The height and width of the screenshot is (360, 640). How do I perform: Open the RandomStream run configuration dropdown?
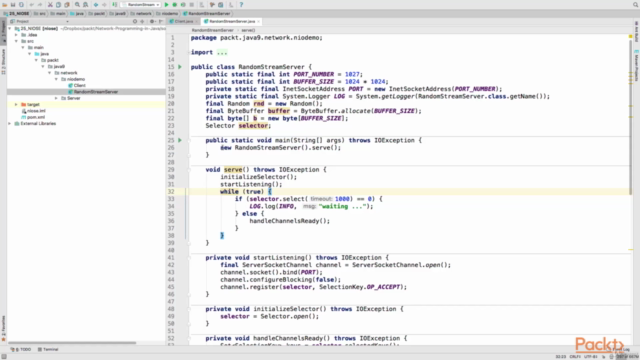coord(141,4)
